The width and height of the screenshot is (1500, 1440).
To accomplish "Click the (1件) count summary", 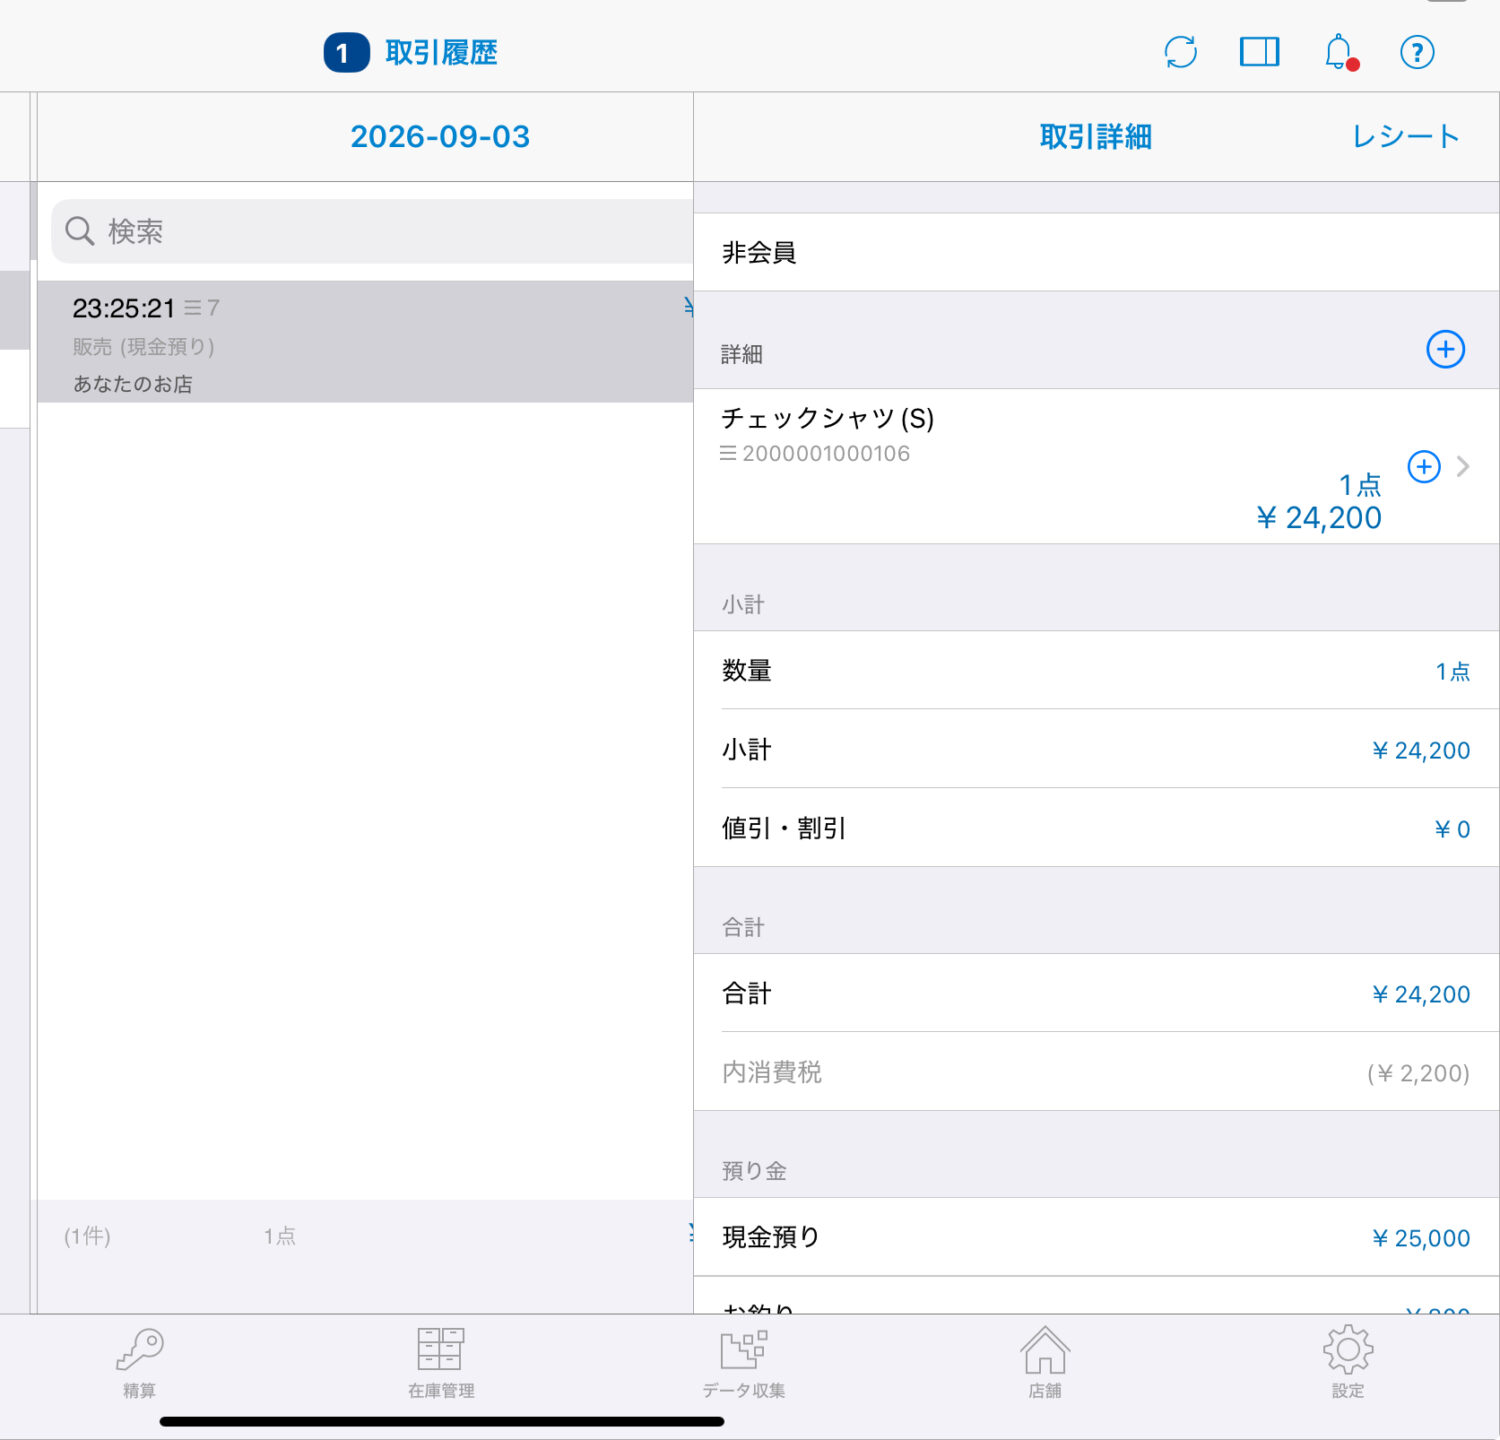I will coord(87,1236).
